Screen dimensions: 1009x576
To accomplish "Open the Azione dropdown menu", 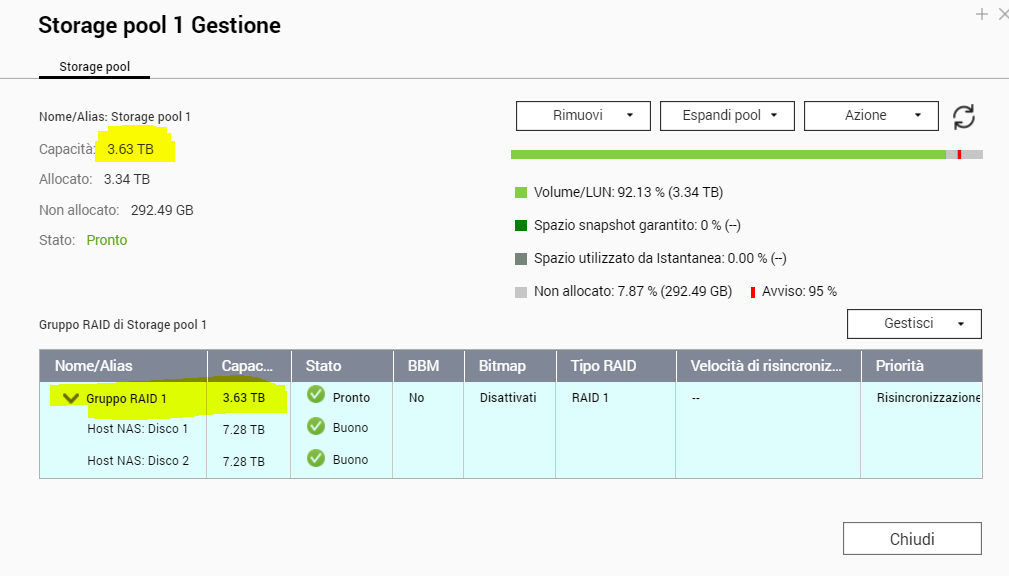I will 871,116.
